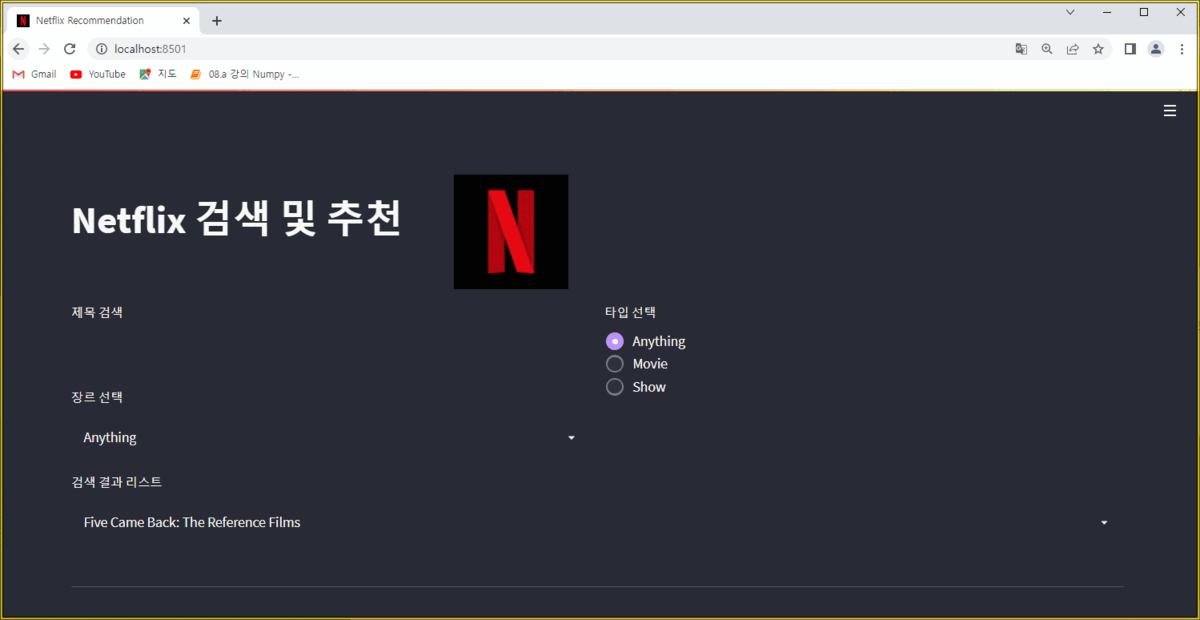The height and width of the screenshot is (620, 1200).
Task: Select the Anything type option
Action: pyautogui.click(x=614, y=340)
